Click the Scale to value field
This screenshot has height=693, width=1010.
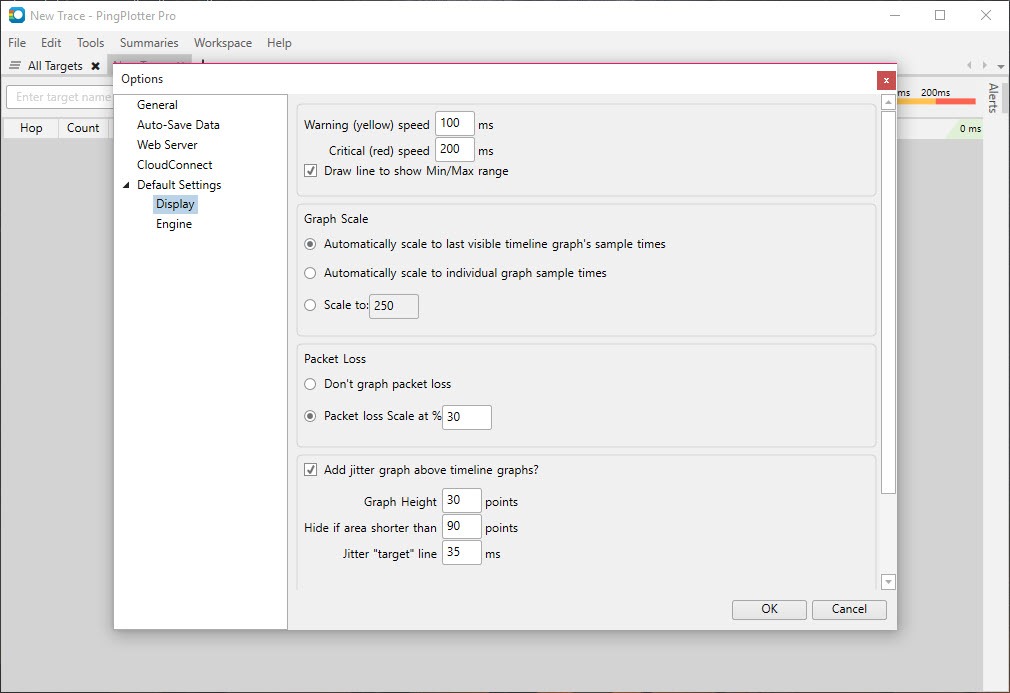(x=394, y=306)
